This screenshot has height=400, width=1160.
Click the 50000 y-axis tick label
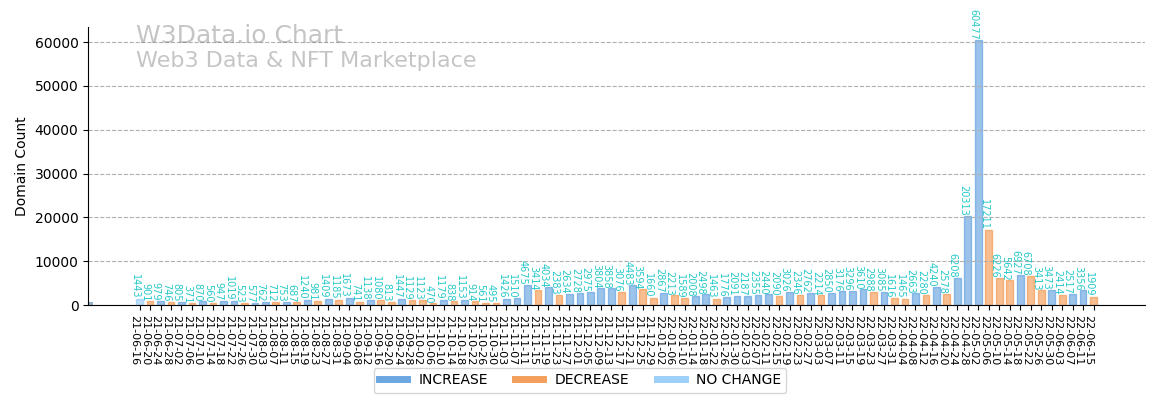54,87
